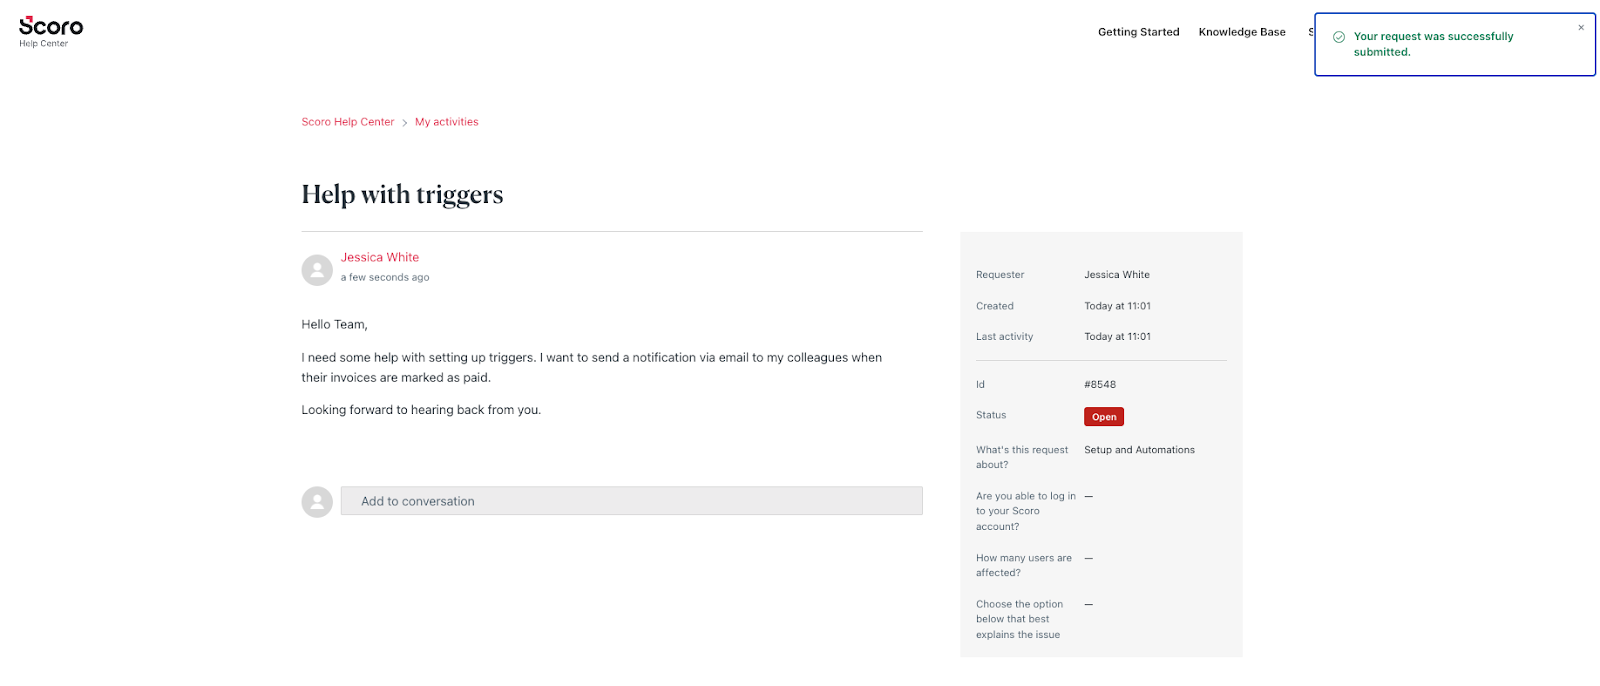Image resolution: width=1600 pixels, height=686 pixels.
Task: Open the Knowledge Base menu item
Action: (x=1242, y=32)
